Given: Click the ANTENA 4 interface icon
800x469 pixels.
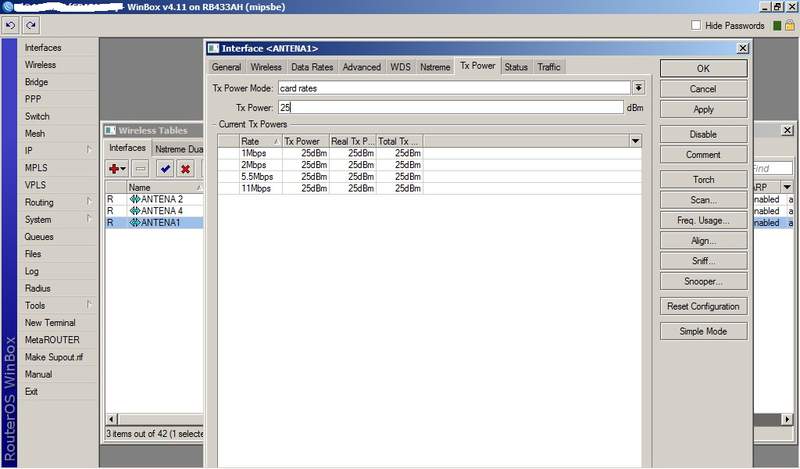Looking at the screenshot, I should [x=135, y=211].
